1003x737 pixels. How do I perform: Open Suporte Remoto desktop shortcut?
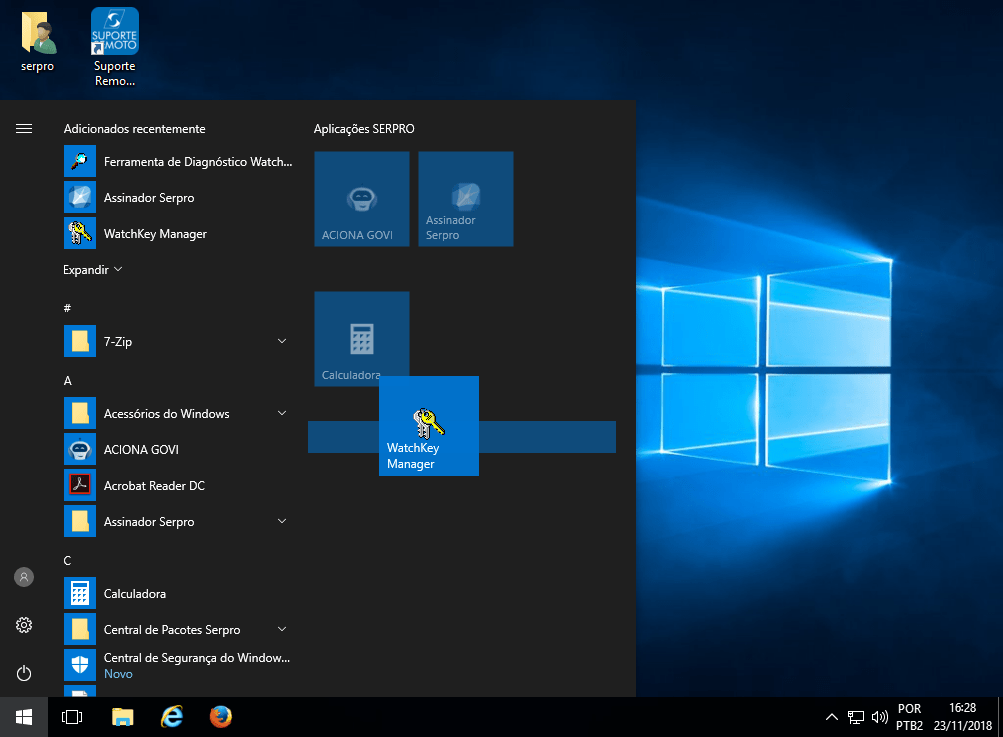(x=114, y=45)
